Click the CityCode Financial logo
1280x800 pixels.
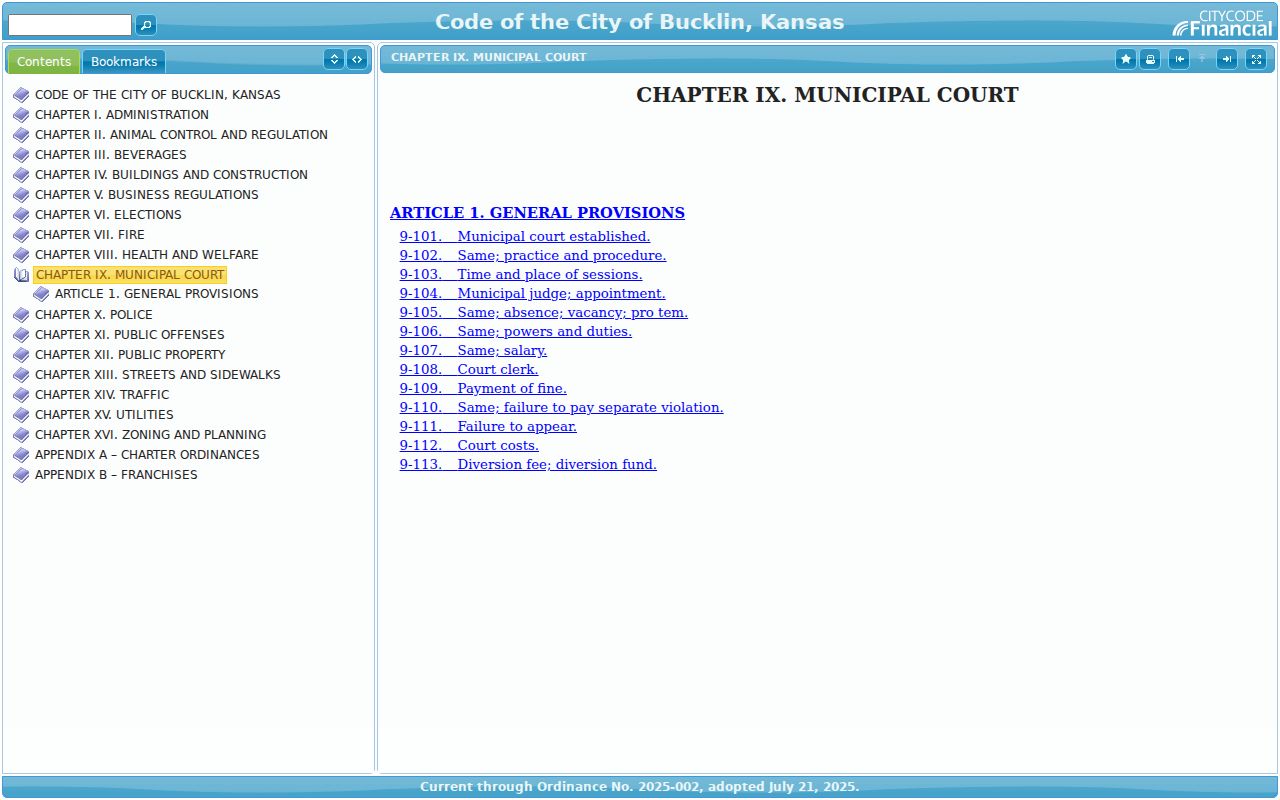1224,23
